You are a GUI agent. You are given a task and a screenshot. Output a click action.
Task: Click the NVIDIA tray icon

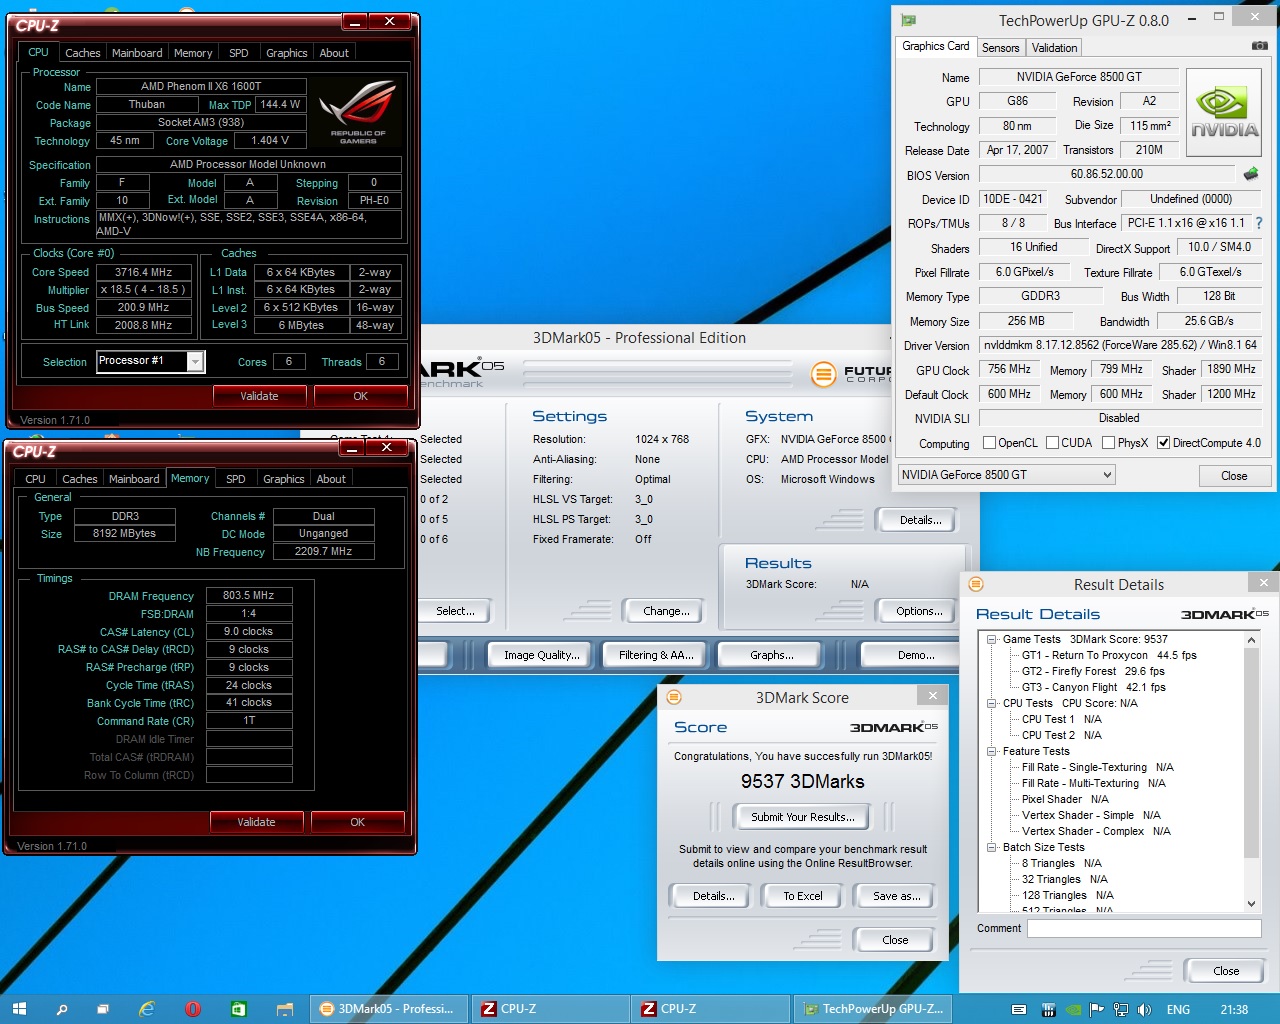pyautogui.click(x=1072, y=1010)
